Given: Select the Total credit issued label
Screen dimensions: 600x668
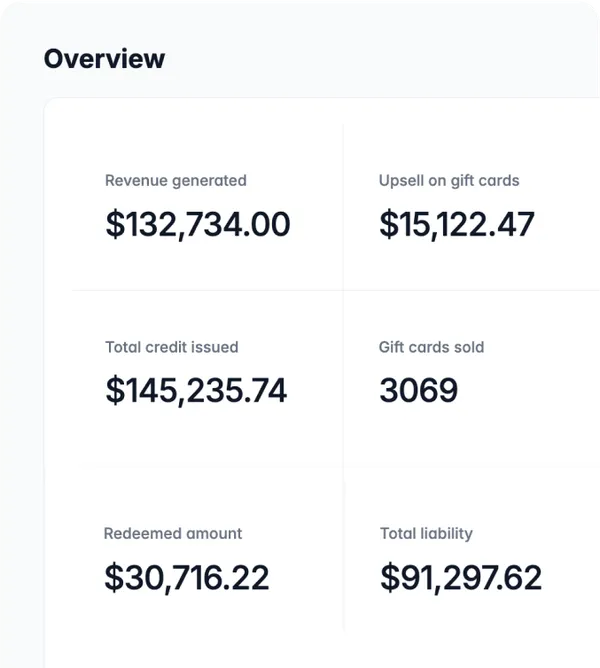Looking at the screenshot, I should tap(172, 347).
